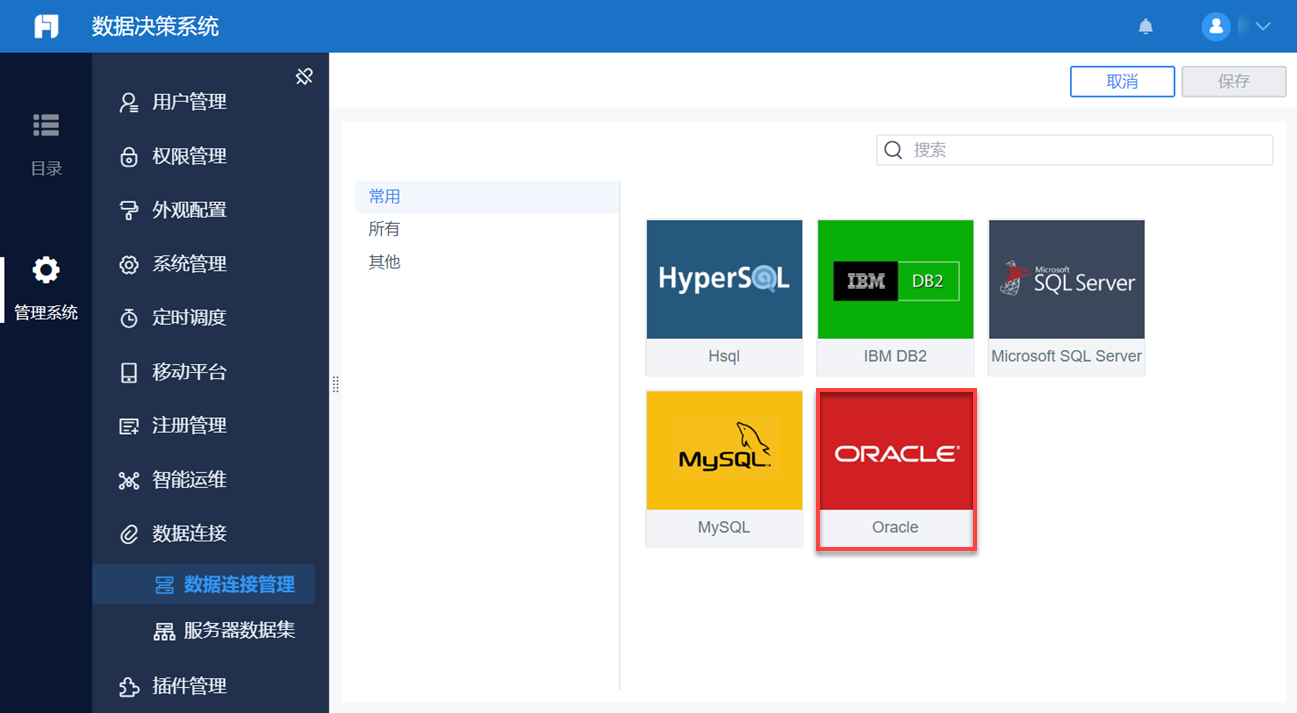Viewport: 1297px width, 713px height.
Task: Click the 智能运维 network icon
Action: (x=129, y=480)
